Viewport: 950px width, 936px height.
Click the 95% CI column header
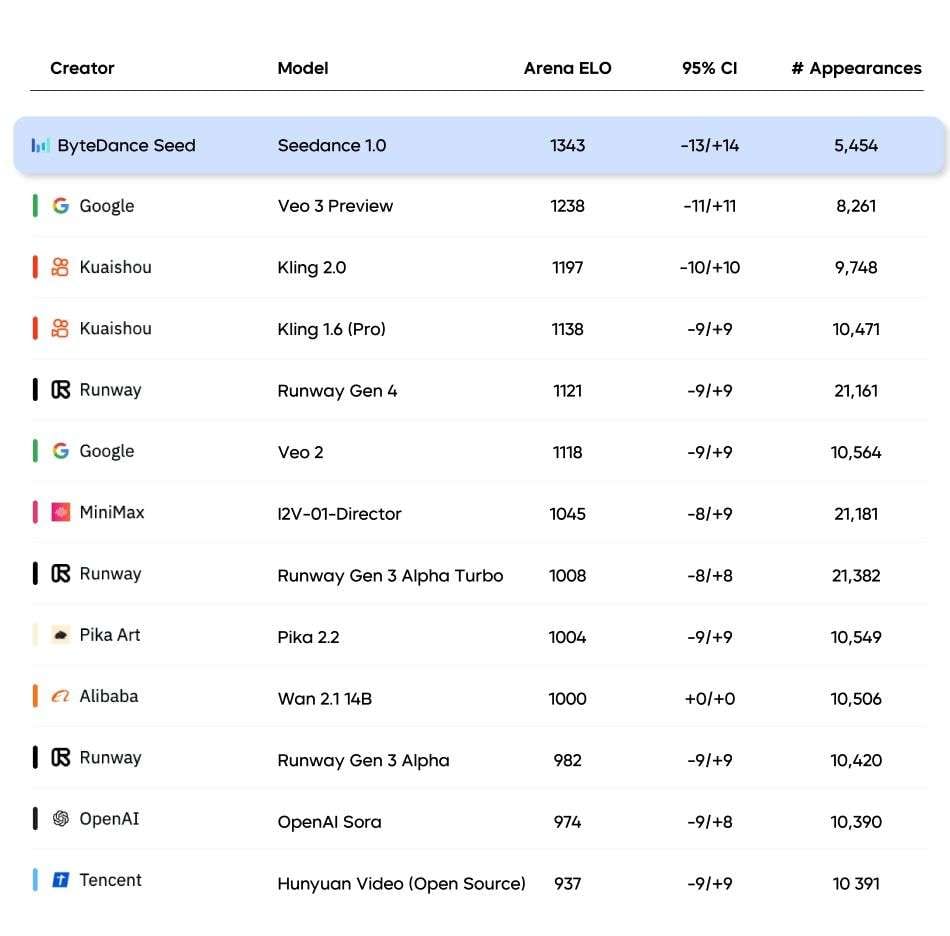(x=709, y=68)
